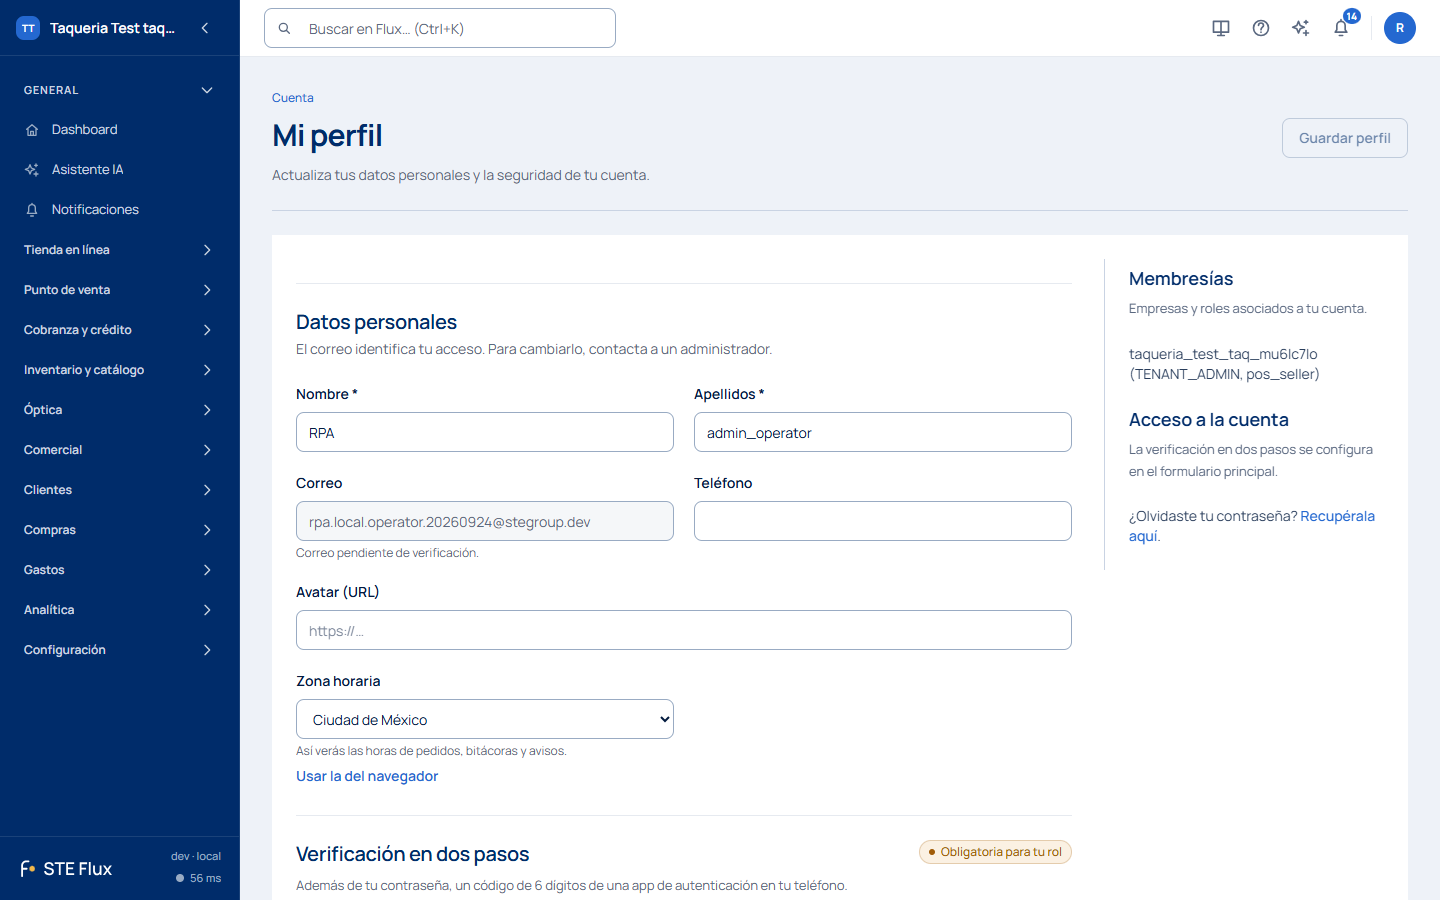Click the STE Flux logo in the footer
1440x900 pixels.
66,869
